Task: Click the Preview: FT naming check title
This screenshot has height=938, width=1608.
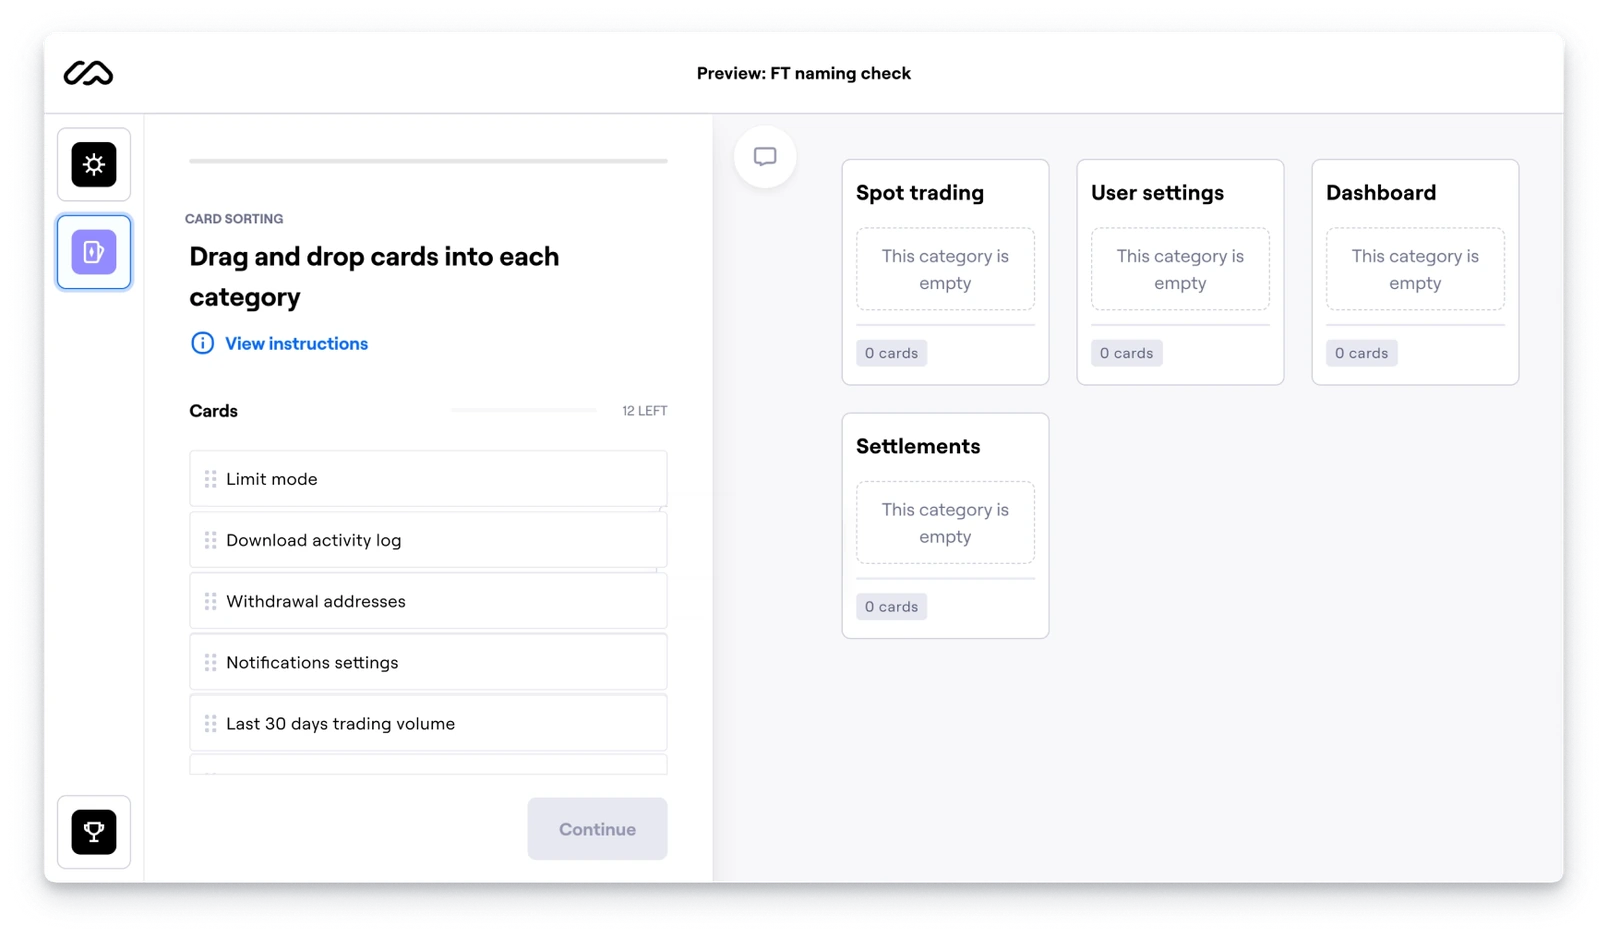Action: 804,73
